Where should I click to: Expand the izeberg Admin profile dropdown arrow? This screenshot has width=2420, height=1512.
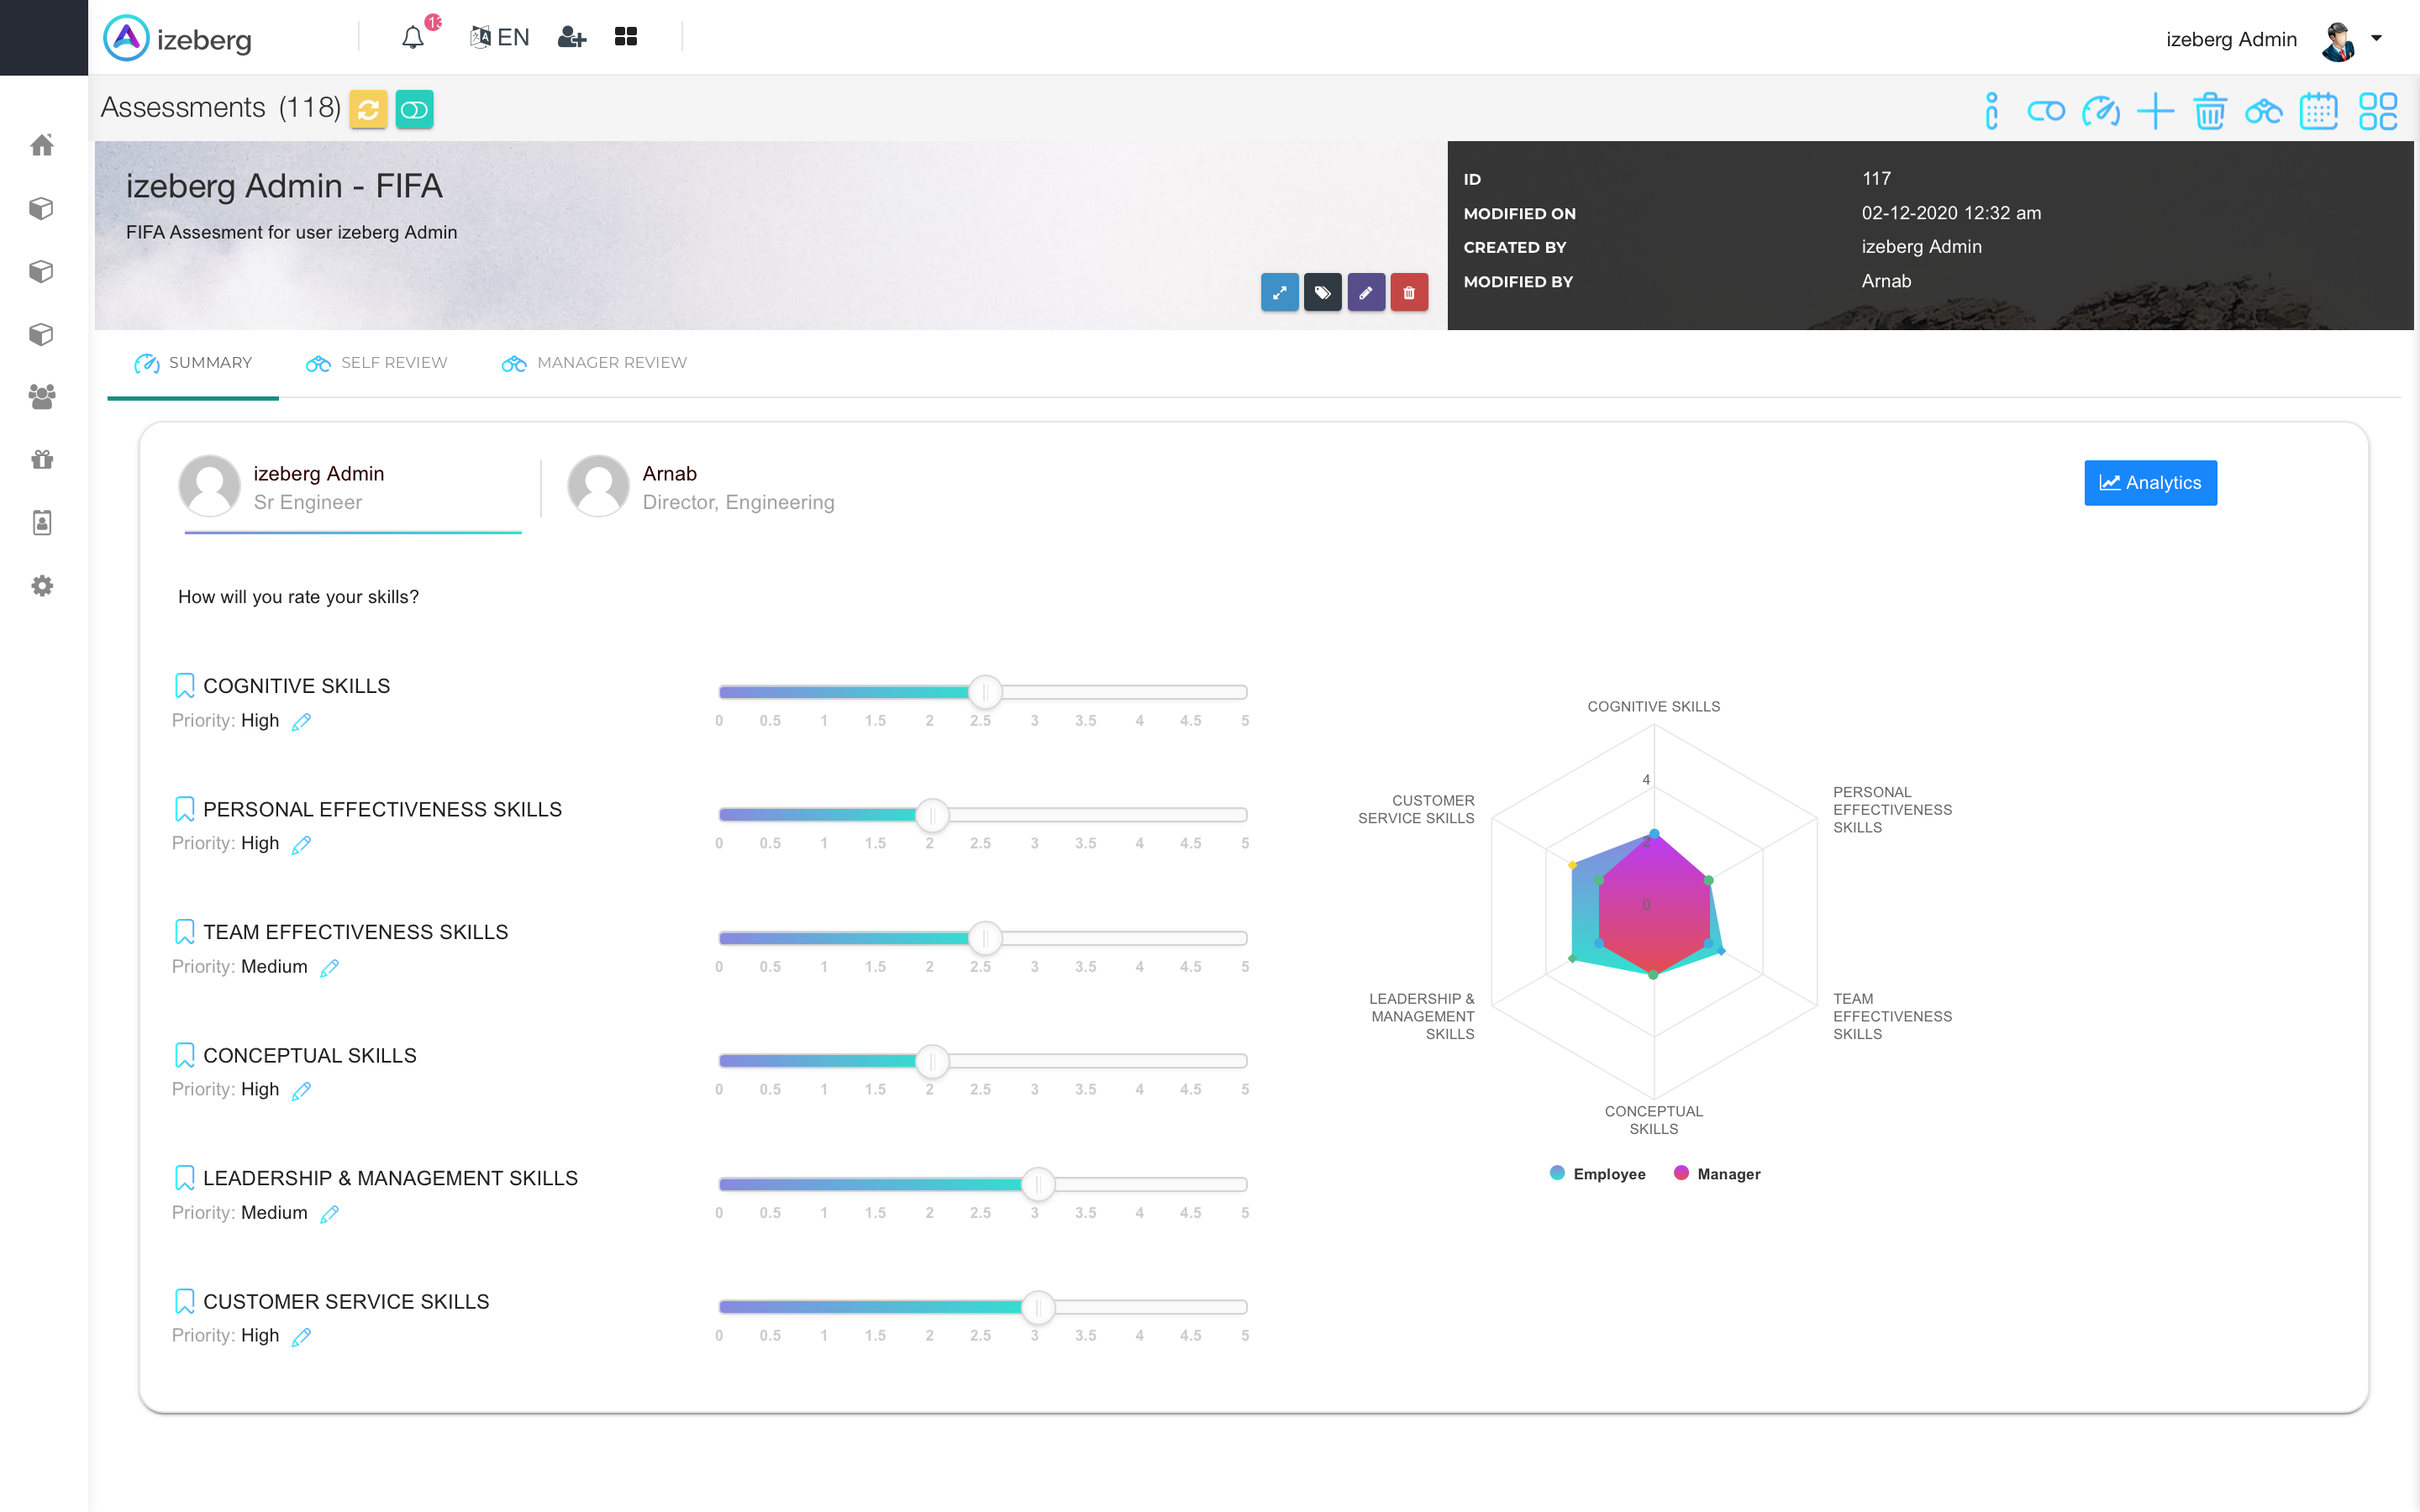point(2376,39)
